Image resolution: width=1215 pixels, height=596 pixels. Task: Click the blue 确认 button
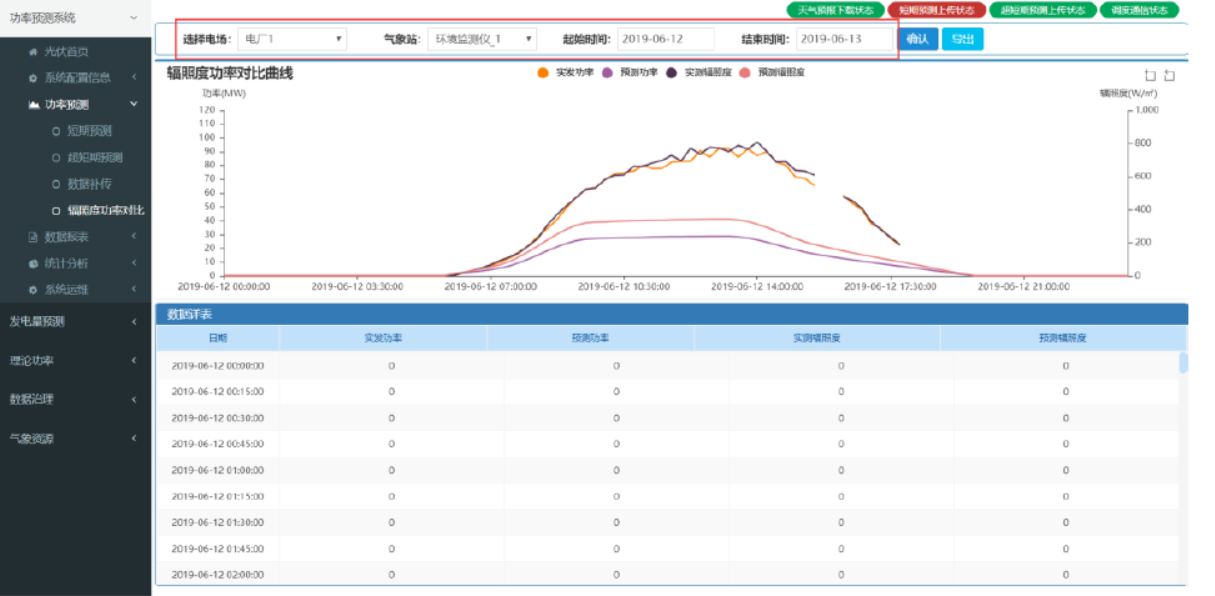[x=918, y=39]
